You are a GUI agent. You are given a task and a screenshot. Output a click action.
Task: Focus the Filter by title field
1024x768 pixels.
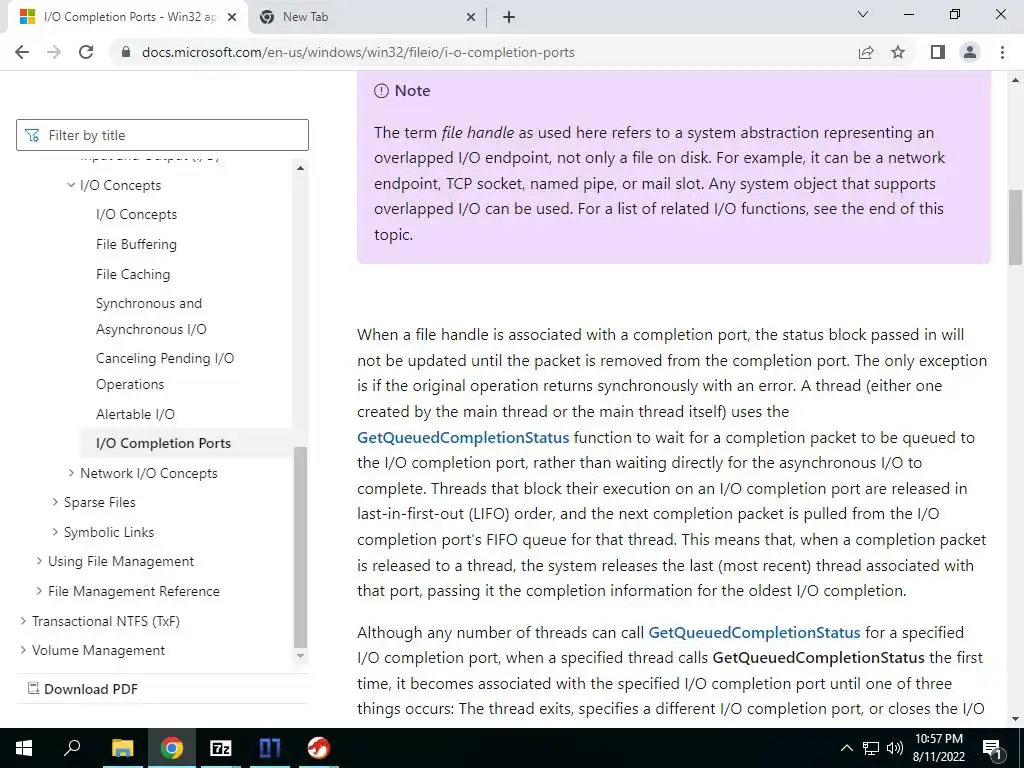[x=162, y=135]
